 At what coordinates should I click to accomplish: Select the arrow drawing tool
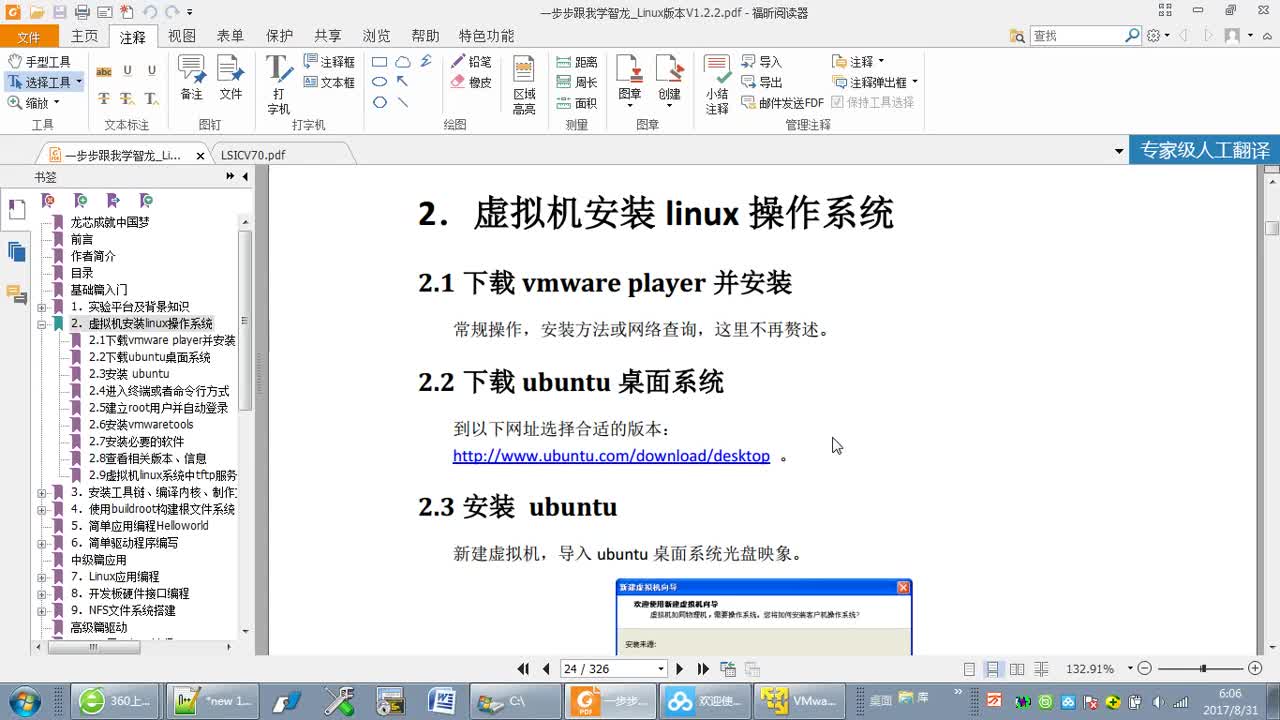tap(402, 82)
